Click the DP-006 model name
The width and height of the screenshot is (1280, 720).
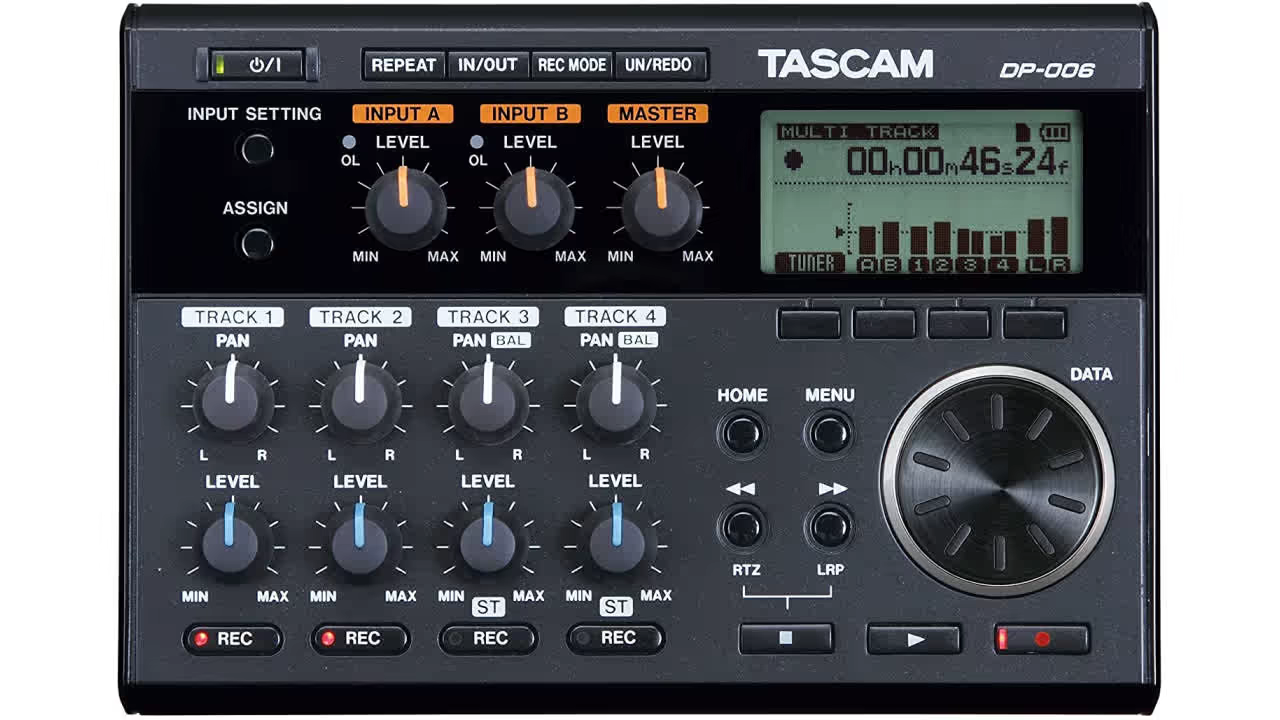tap(1047, 70)
